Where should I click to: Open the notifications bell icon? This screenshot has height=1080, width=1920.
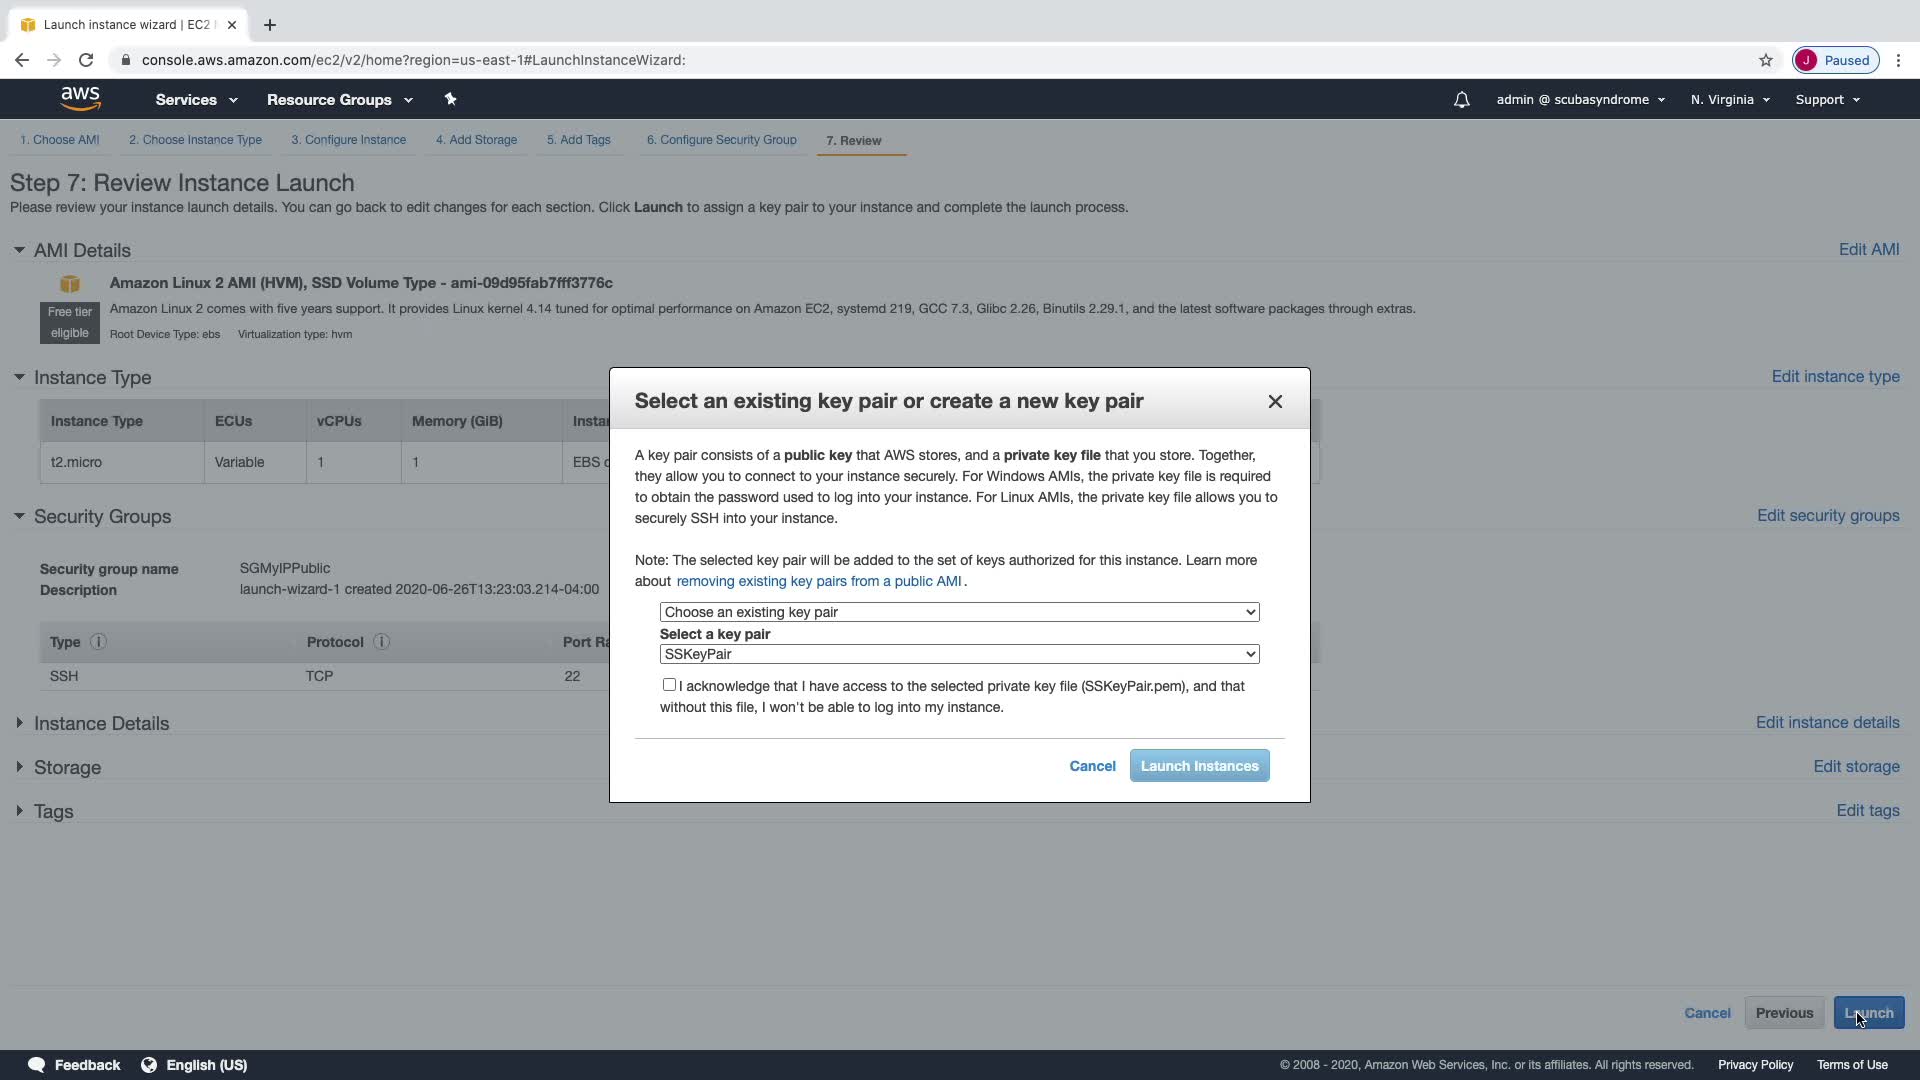tap(1461, 100)
